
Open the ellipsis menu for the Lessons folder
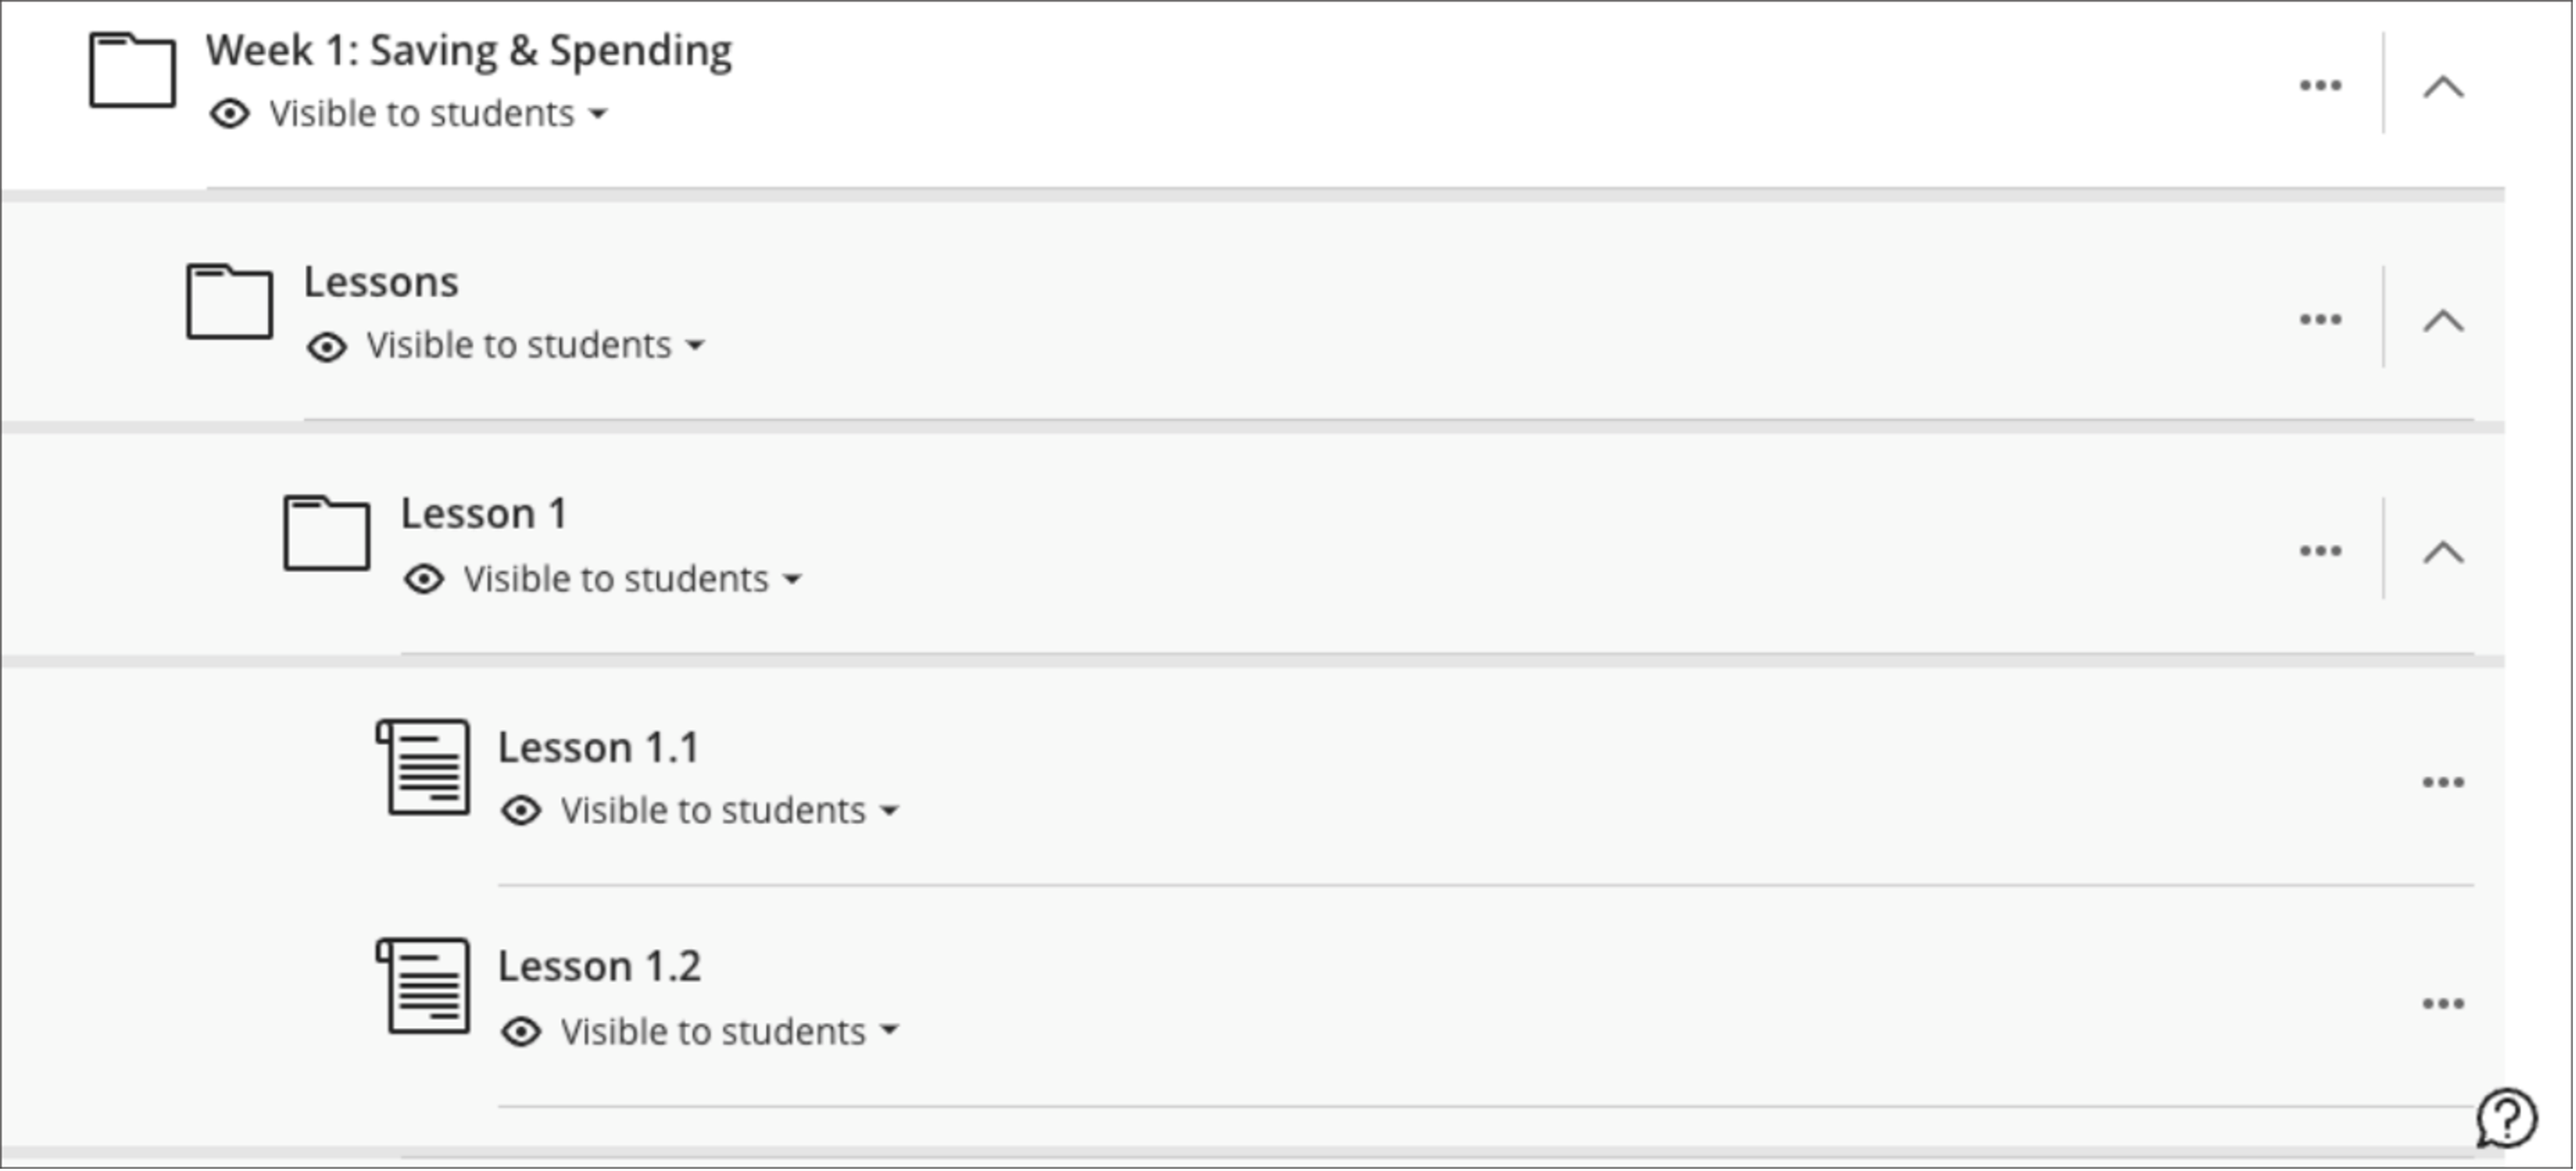click(2320, 320)
